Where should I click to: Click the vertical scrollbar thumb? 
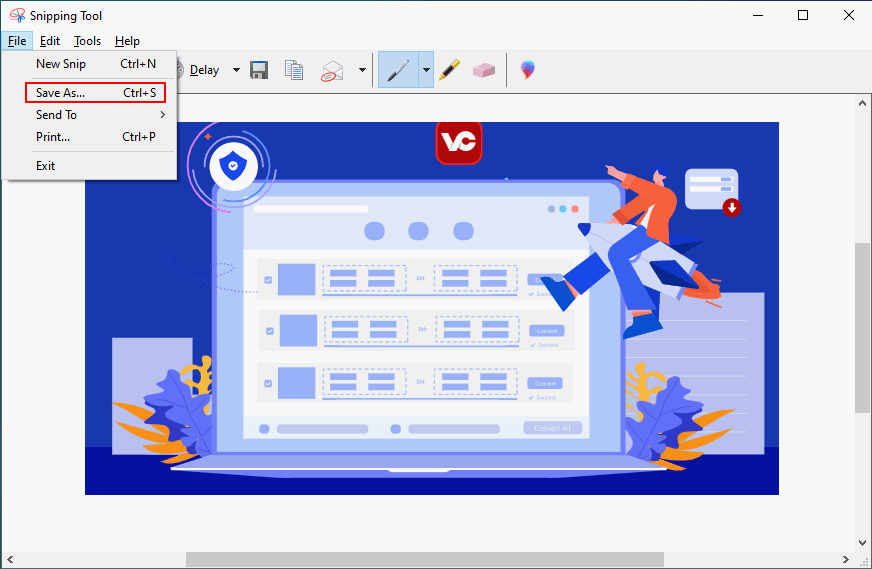pyautogui.click(x=863, y=328)
